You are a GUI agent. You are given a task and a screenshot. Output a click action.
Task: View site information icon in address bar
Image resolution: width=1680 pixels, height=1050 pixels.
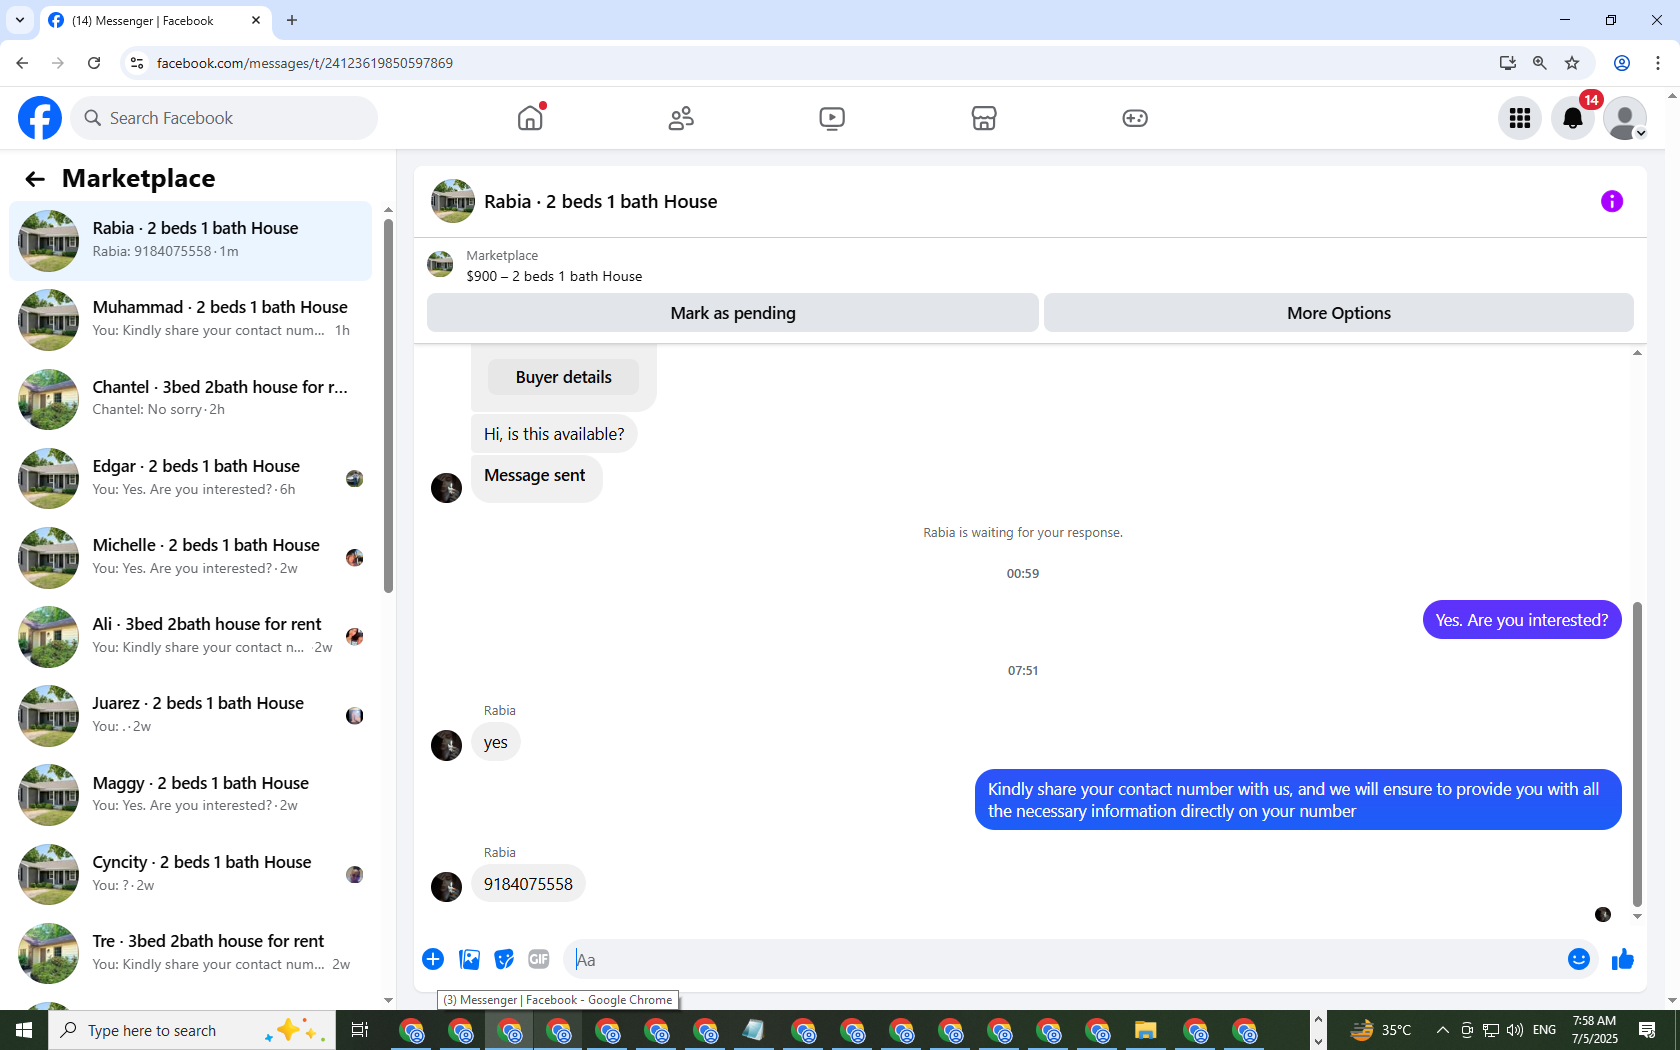pos(137,63)
